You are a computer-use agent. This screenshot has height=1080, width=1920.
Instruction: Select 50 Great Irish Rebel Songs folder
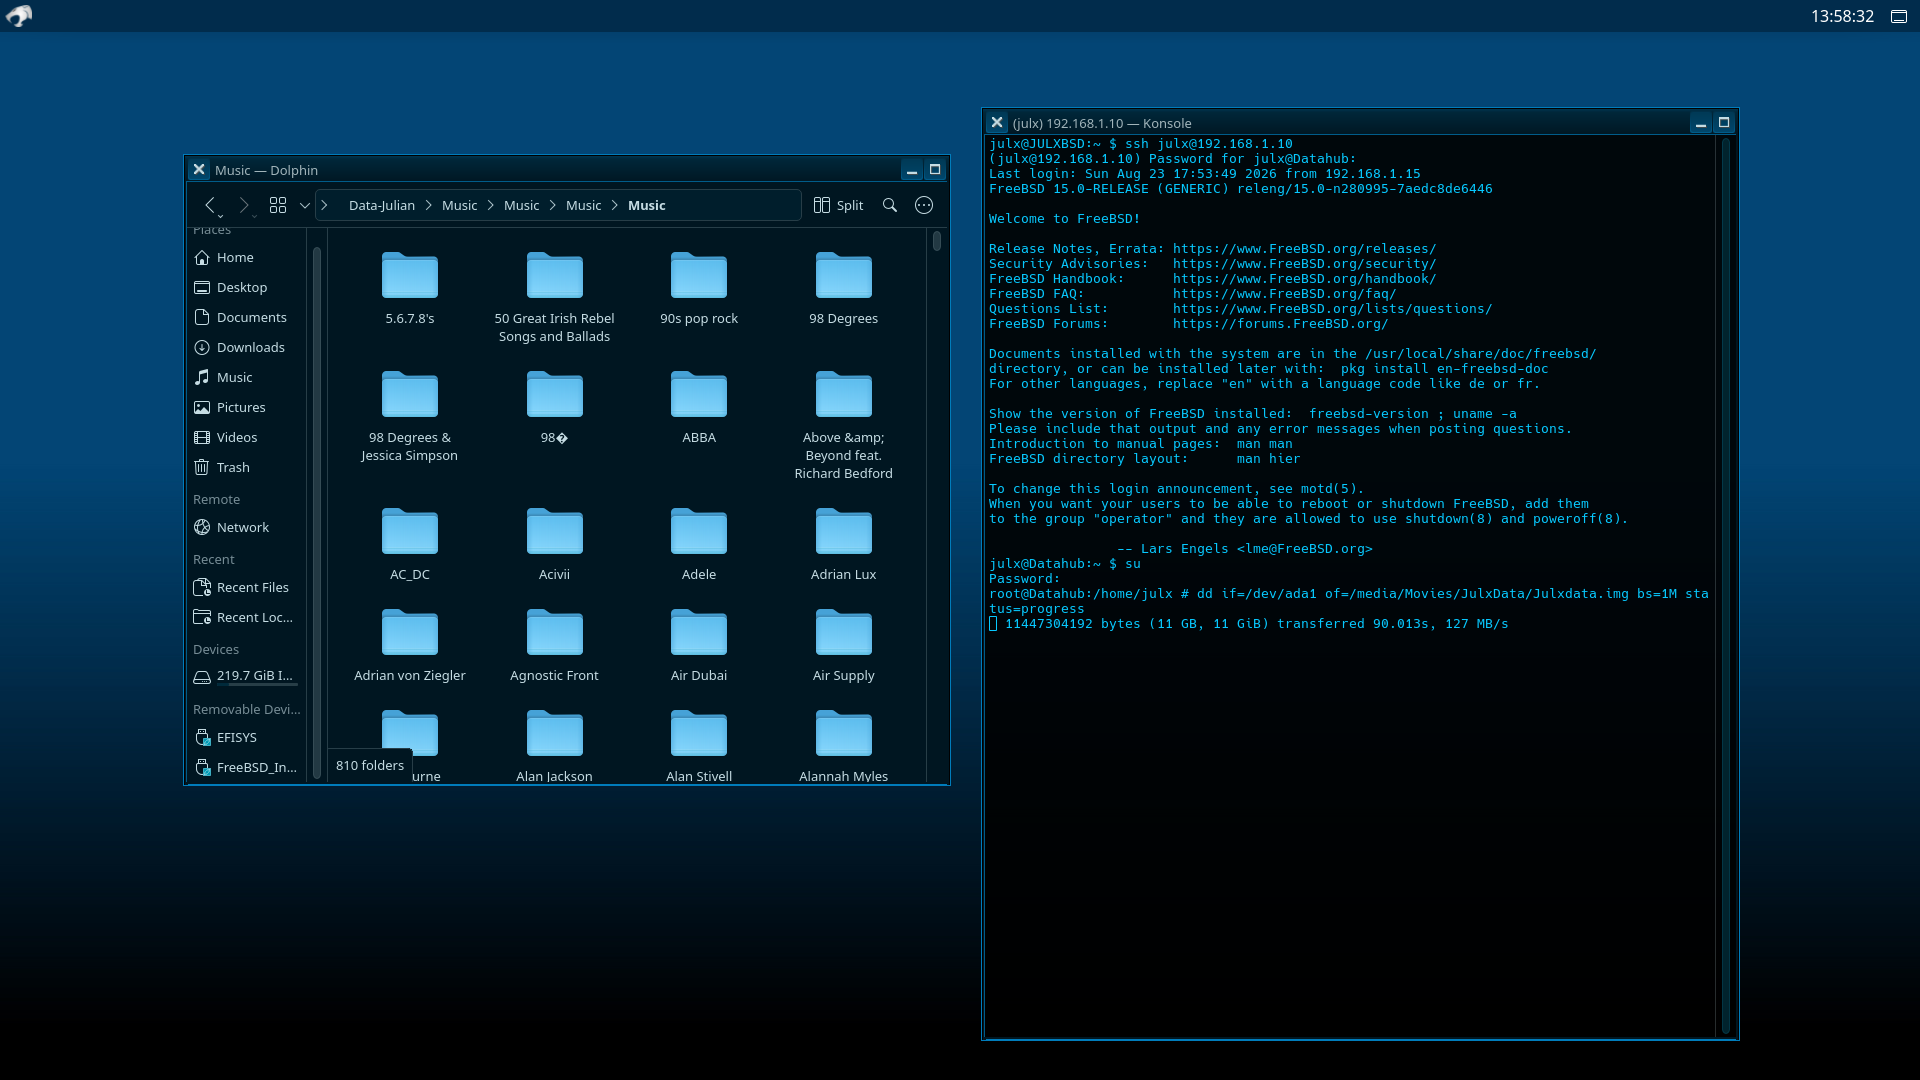pos(554,296)
